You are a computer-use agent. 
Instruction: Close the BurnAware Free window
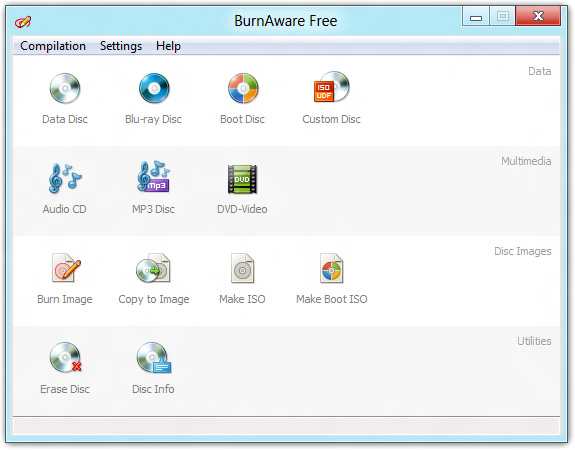coord(538,16)
